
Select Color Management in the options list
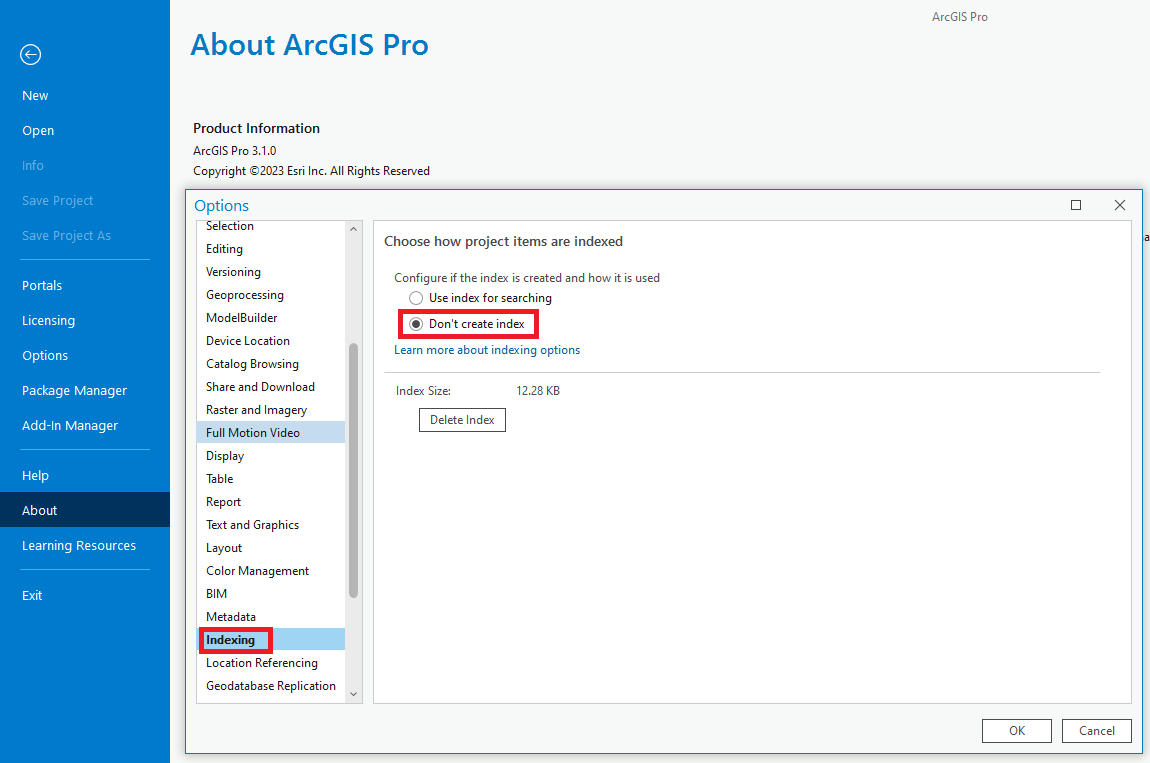coord(257,570)
